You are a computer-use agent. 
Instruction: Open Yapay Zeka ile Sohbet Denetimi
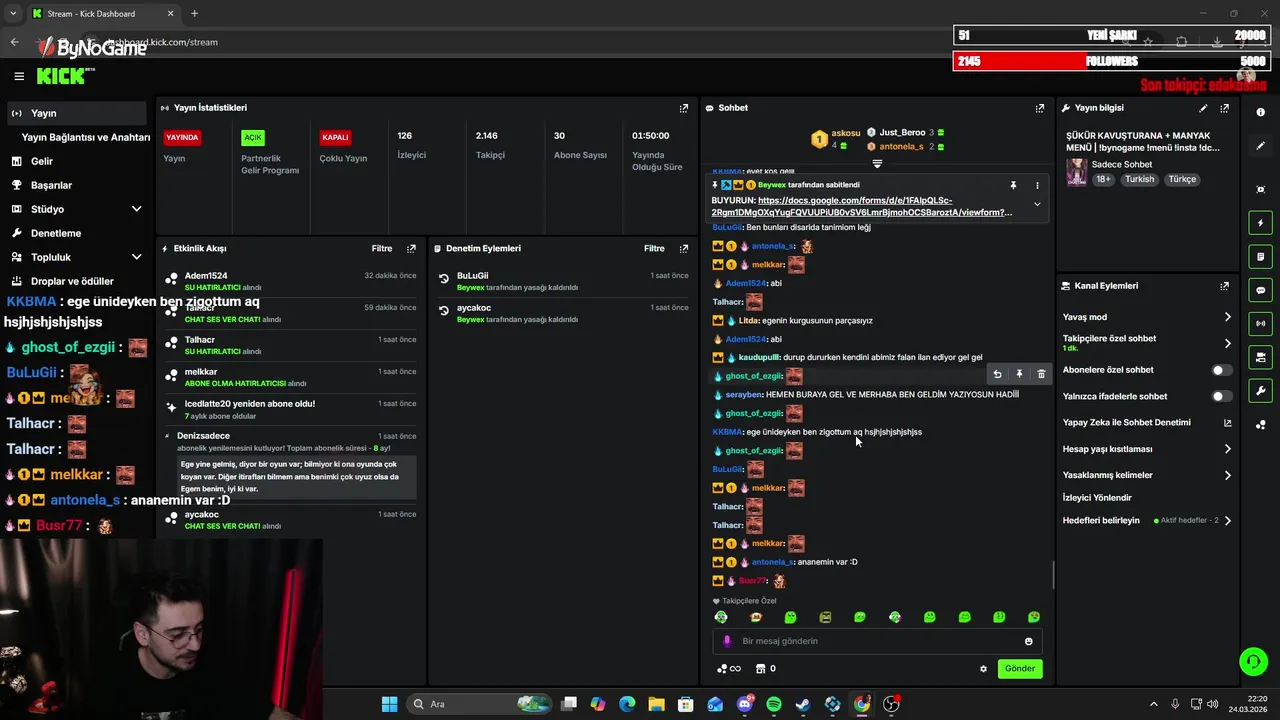[x=1147, y=423]
